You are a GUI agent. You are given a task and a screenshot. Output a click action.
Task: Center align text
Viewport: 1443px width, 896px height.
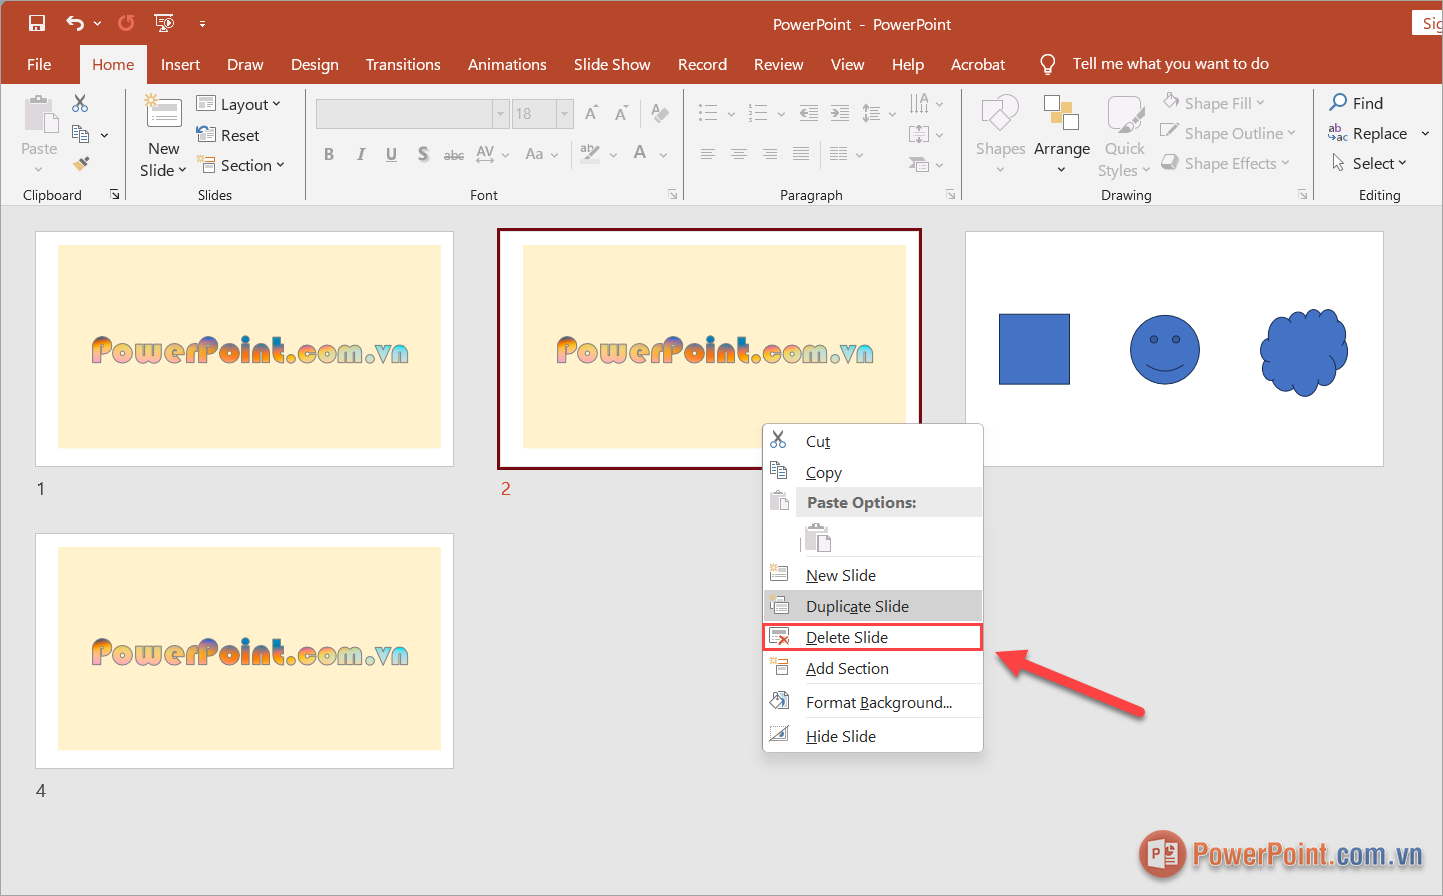click(739, 154)
